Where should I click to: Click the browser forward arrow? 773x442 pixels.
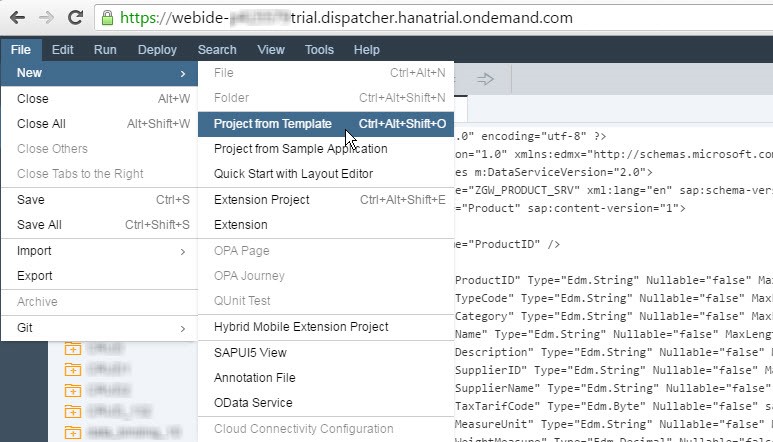[46, 17]
